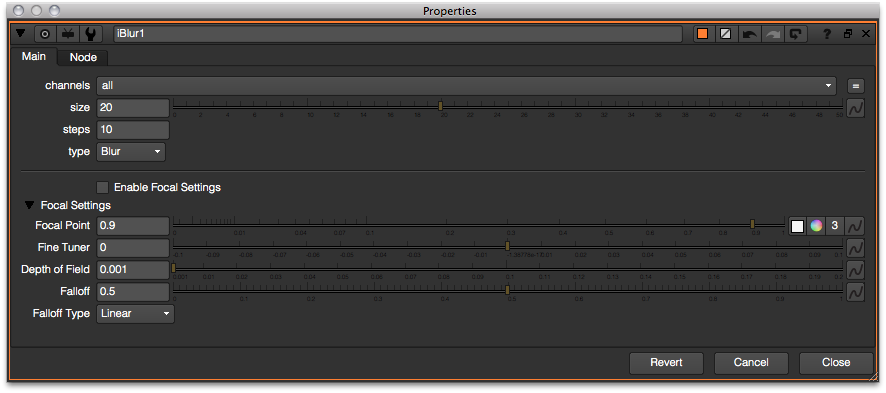Open the size animation curve menu
The image size is (886, 393).
click(x=855, y=107)
